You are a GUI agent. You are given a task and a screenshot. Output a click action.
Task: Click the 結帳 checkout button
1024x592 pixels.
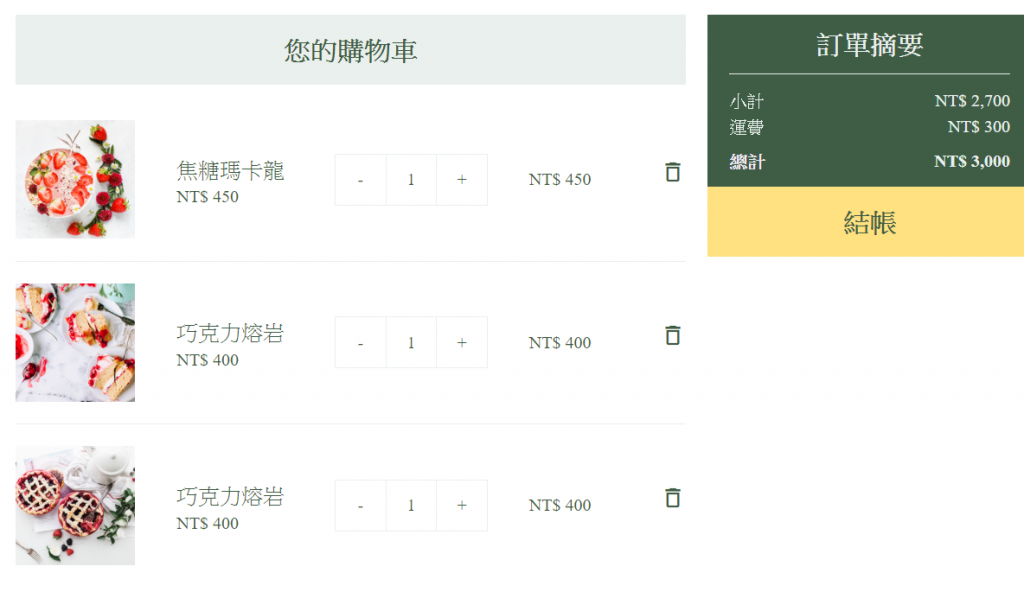865,222
